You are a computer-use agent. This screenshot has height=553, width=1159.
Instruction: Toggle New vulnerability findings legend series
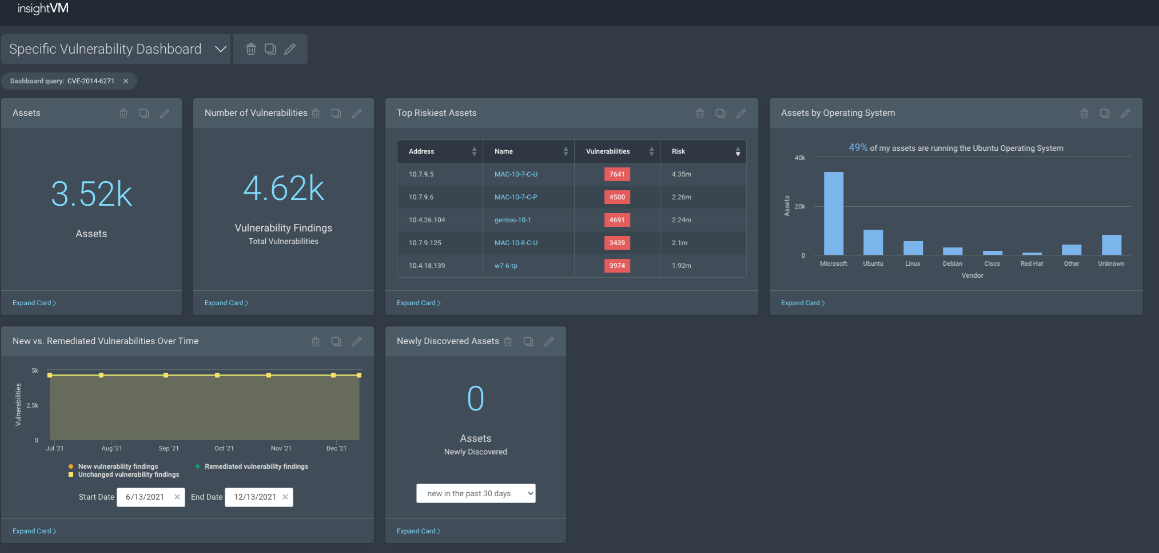point(112,466)
